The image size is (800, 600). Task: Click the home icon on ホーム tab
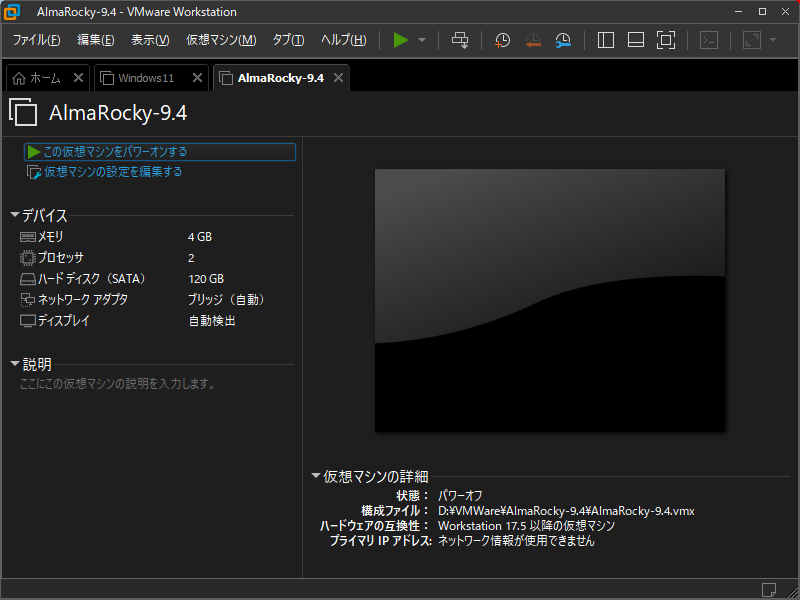[19, 78]
